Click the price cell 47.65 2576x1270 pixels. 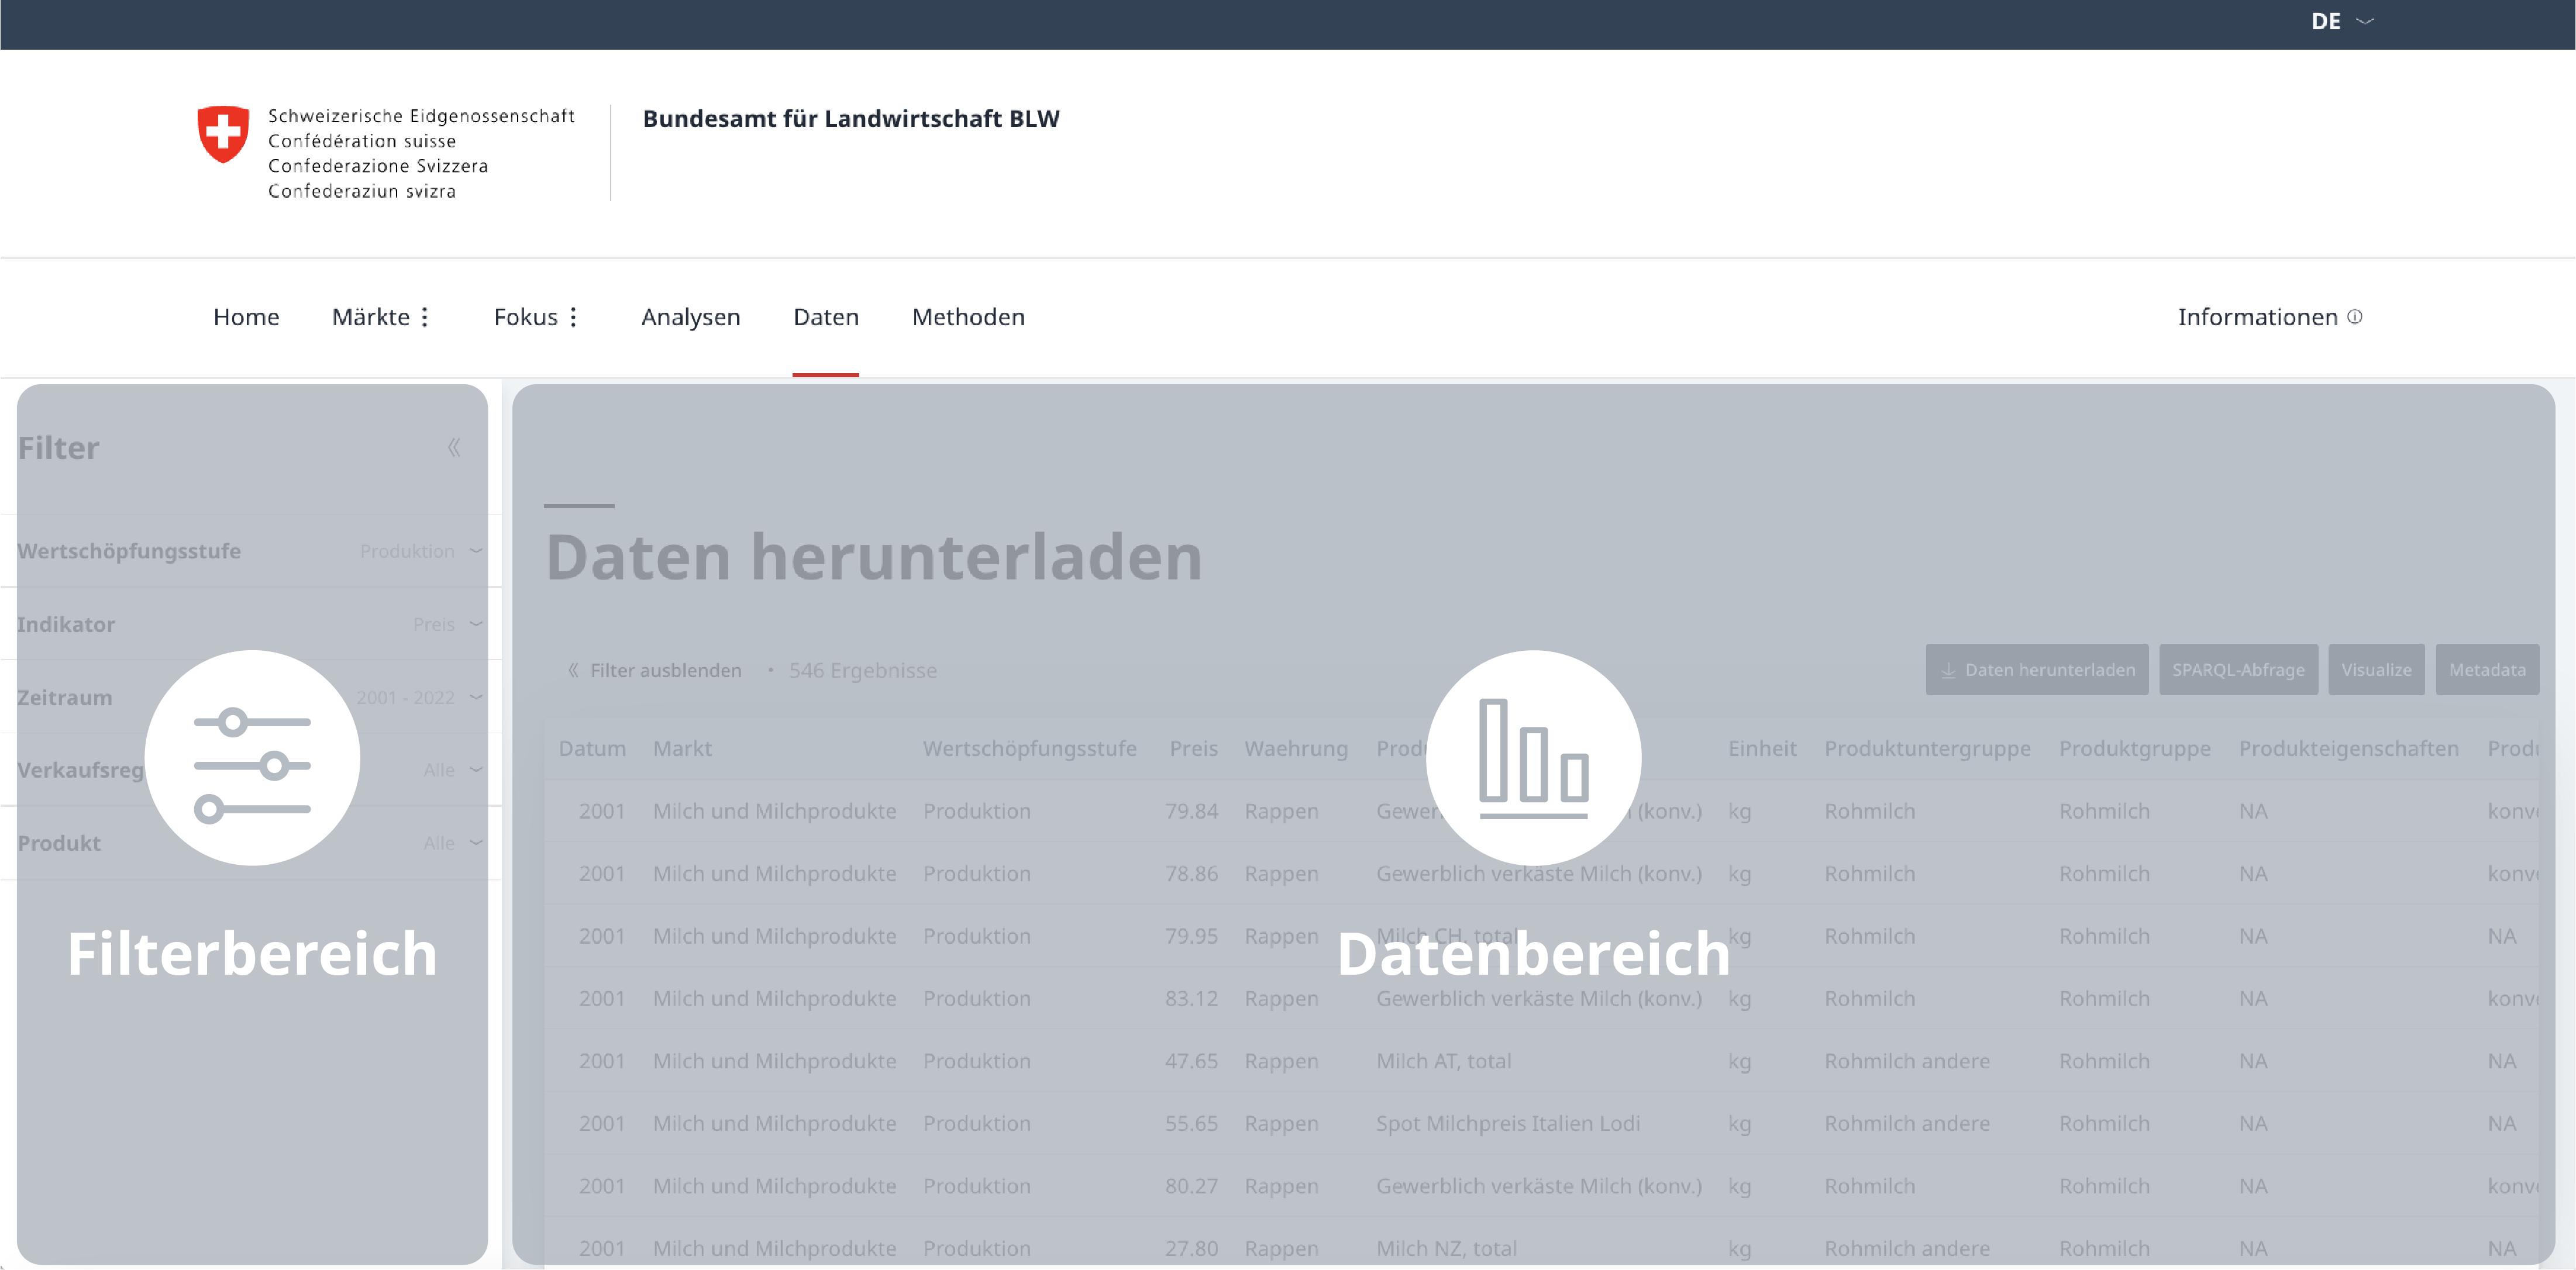click(1191, 1061)
